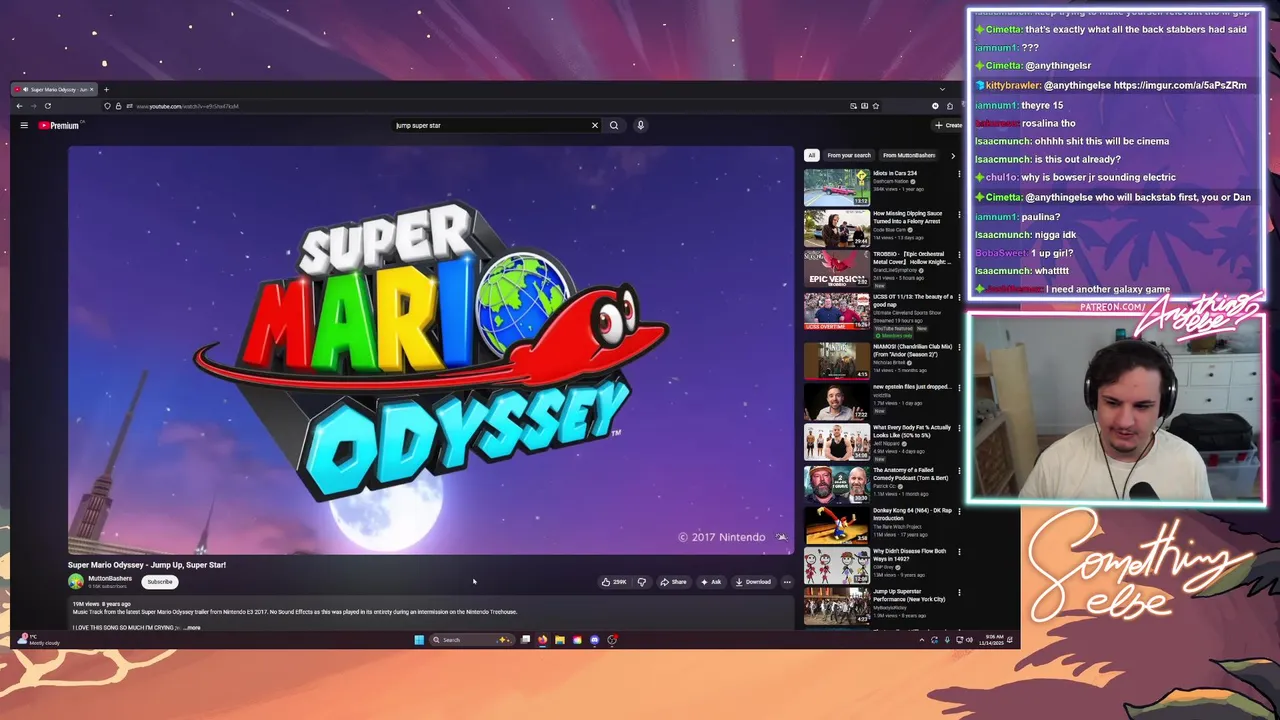This screenshot has width=1280, height=720.
Task: Open the options menu for 'How Missing Dipping Sauce'
Action: 959,215
